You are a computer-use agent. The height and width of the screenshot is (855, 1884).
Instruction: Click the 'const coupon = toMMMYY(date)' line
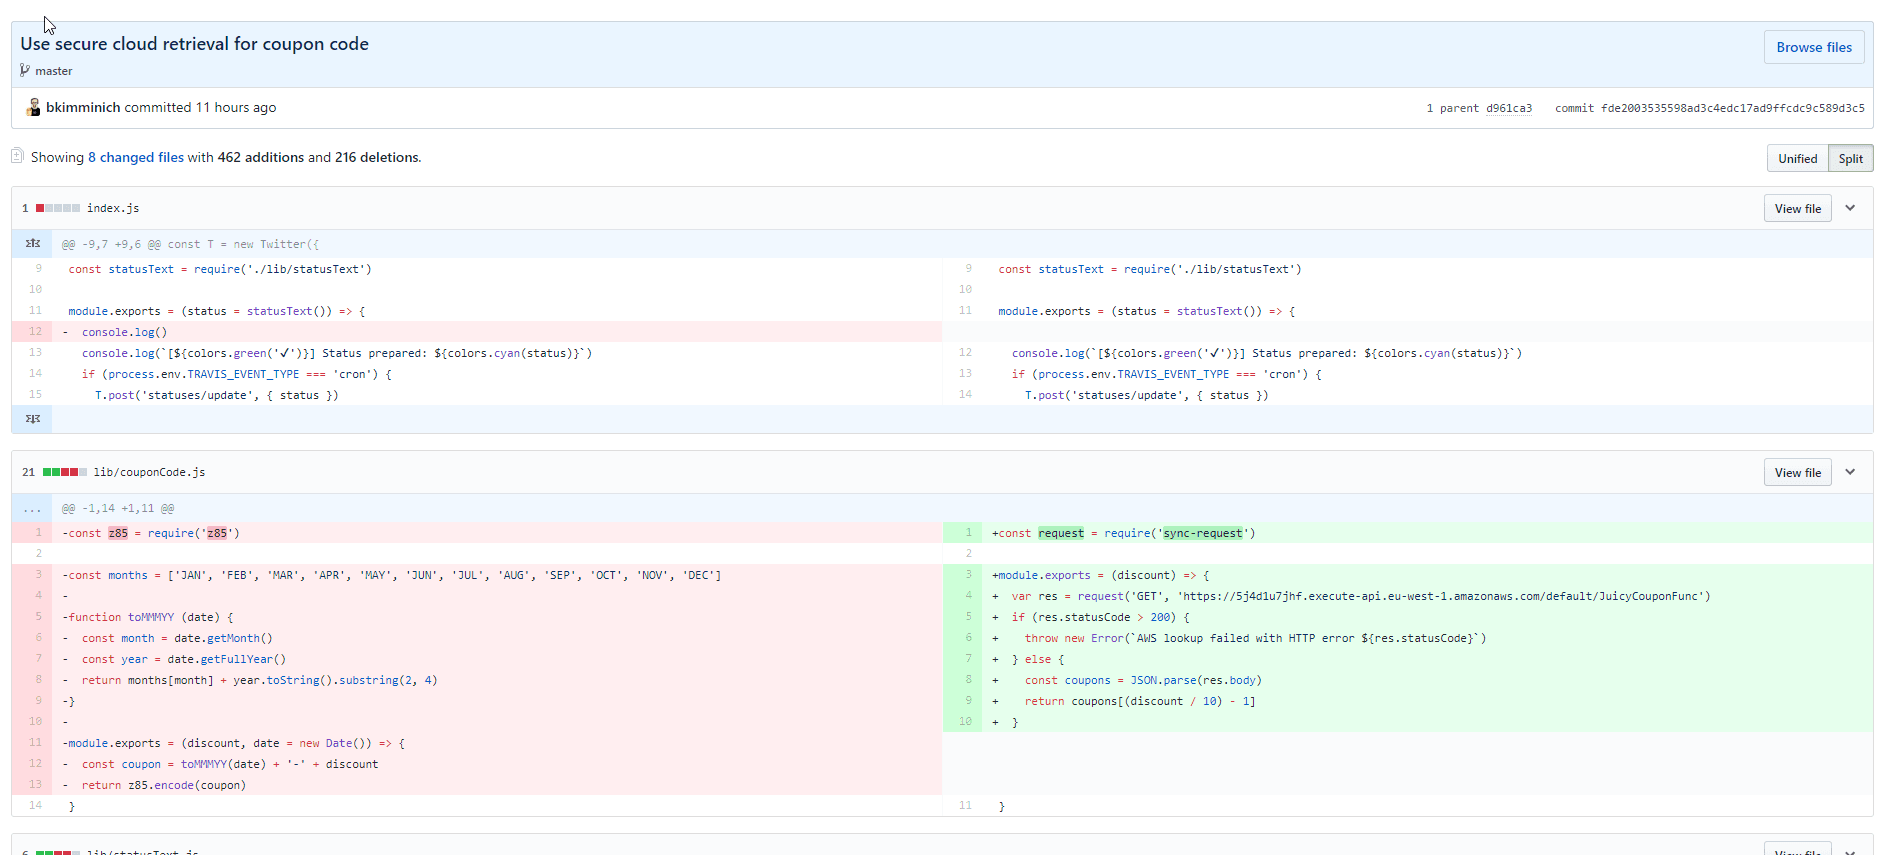(497, 764)
